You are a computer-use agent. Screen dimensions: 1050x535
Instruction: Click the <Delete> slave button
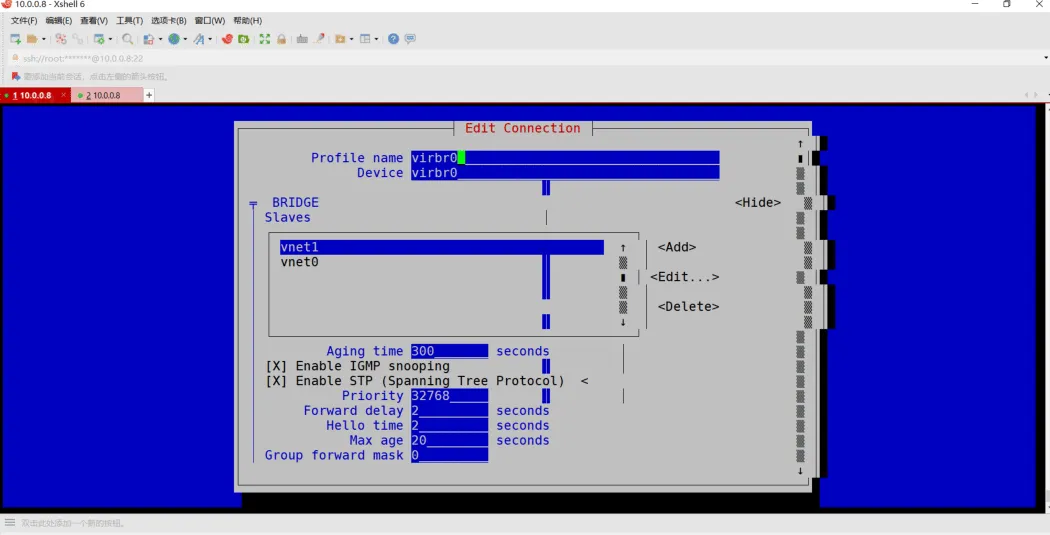[x=688, y=306]
